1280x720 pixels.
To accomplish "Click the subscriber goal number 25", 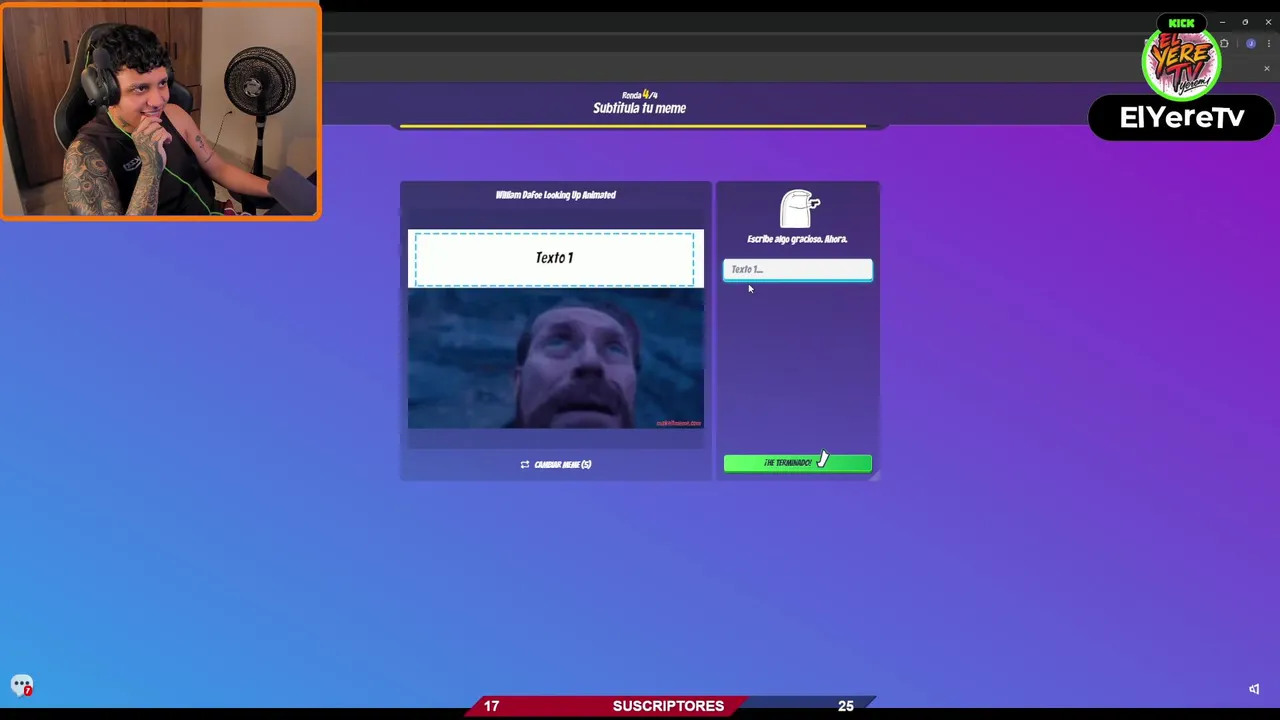I will (x=845, y=706).
